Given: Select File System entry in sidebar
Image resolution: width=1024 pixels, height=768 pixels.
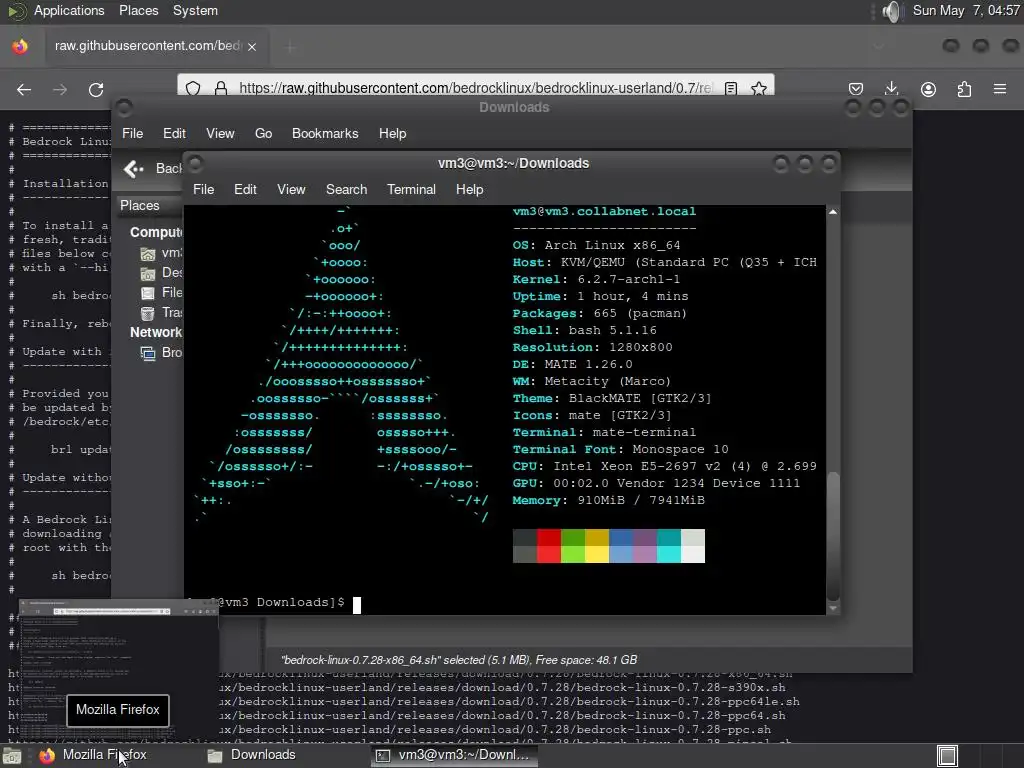Looking at the screenshot, I should (161, 293).
